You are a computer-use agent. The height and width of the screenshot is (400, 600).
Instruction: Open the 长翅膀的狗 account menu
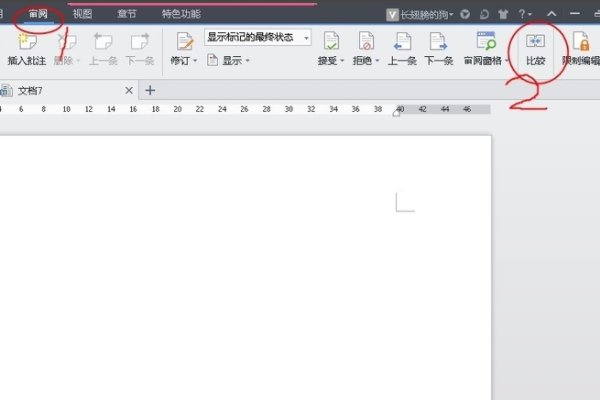coord(420,15)
